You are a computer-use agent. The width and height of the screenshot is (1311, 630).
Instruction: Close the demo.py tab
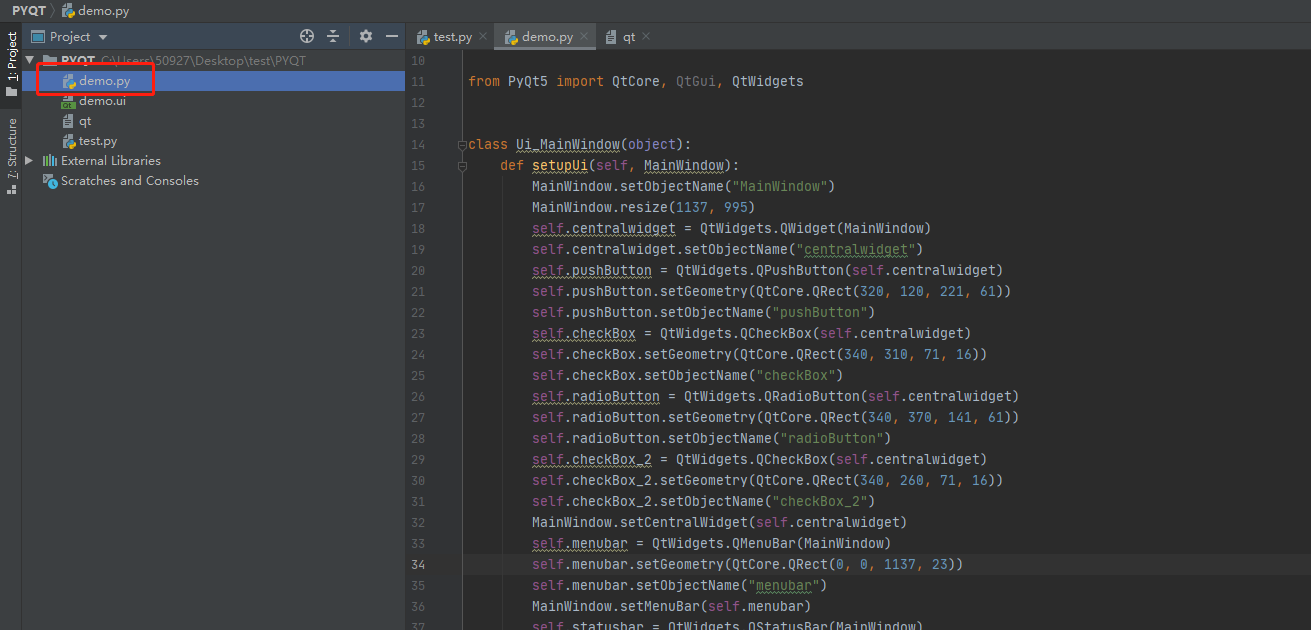click(x=584, y=36)
